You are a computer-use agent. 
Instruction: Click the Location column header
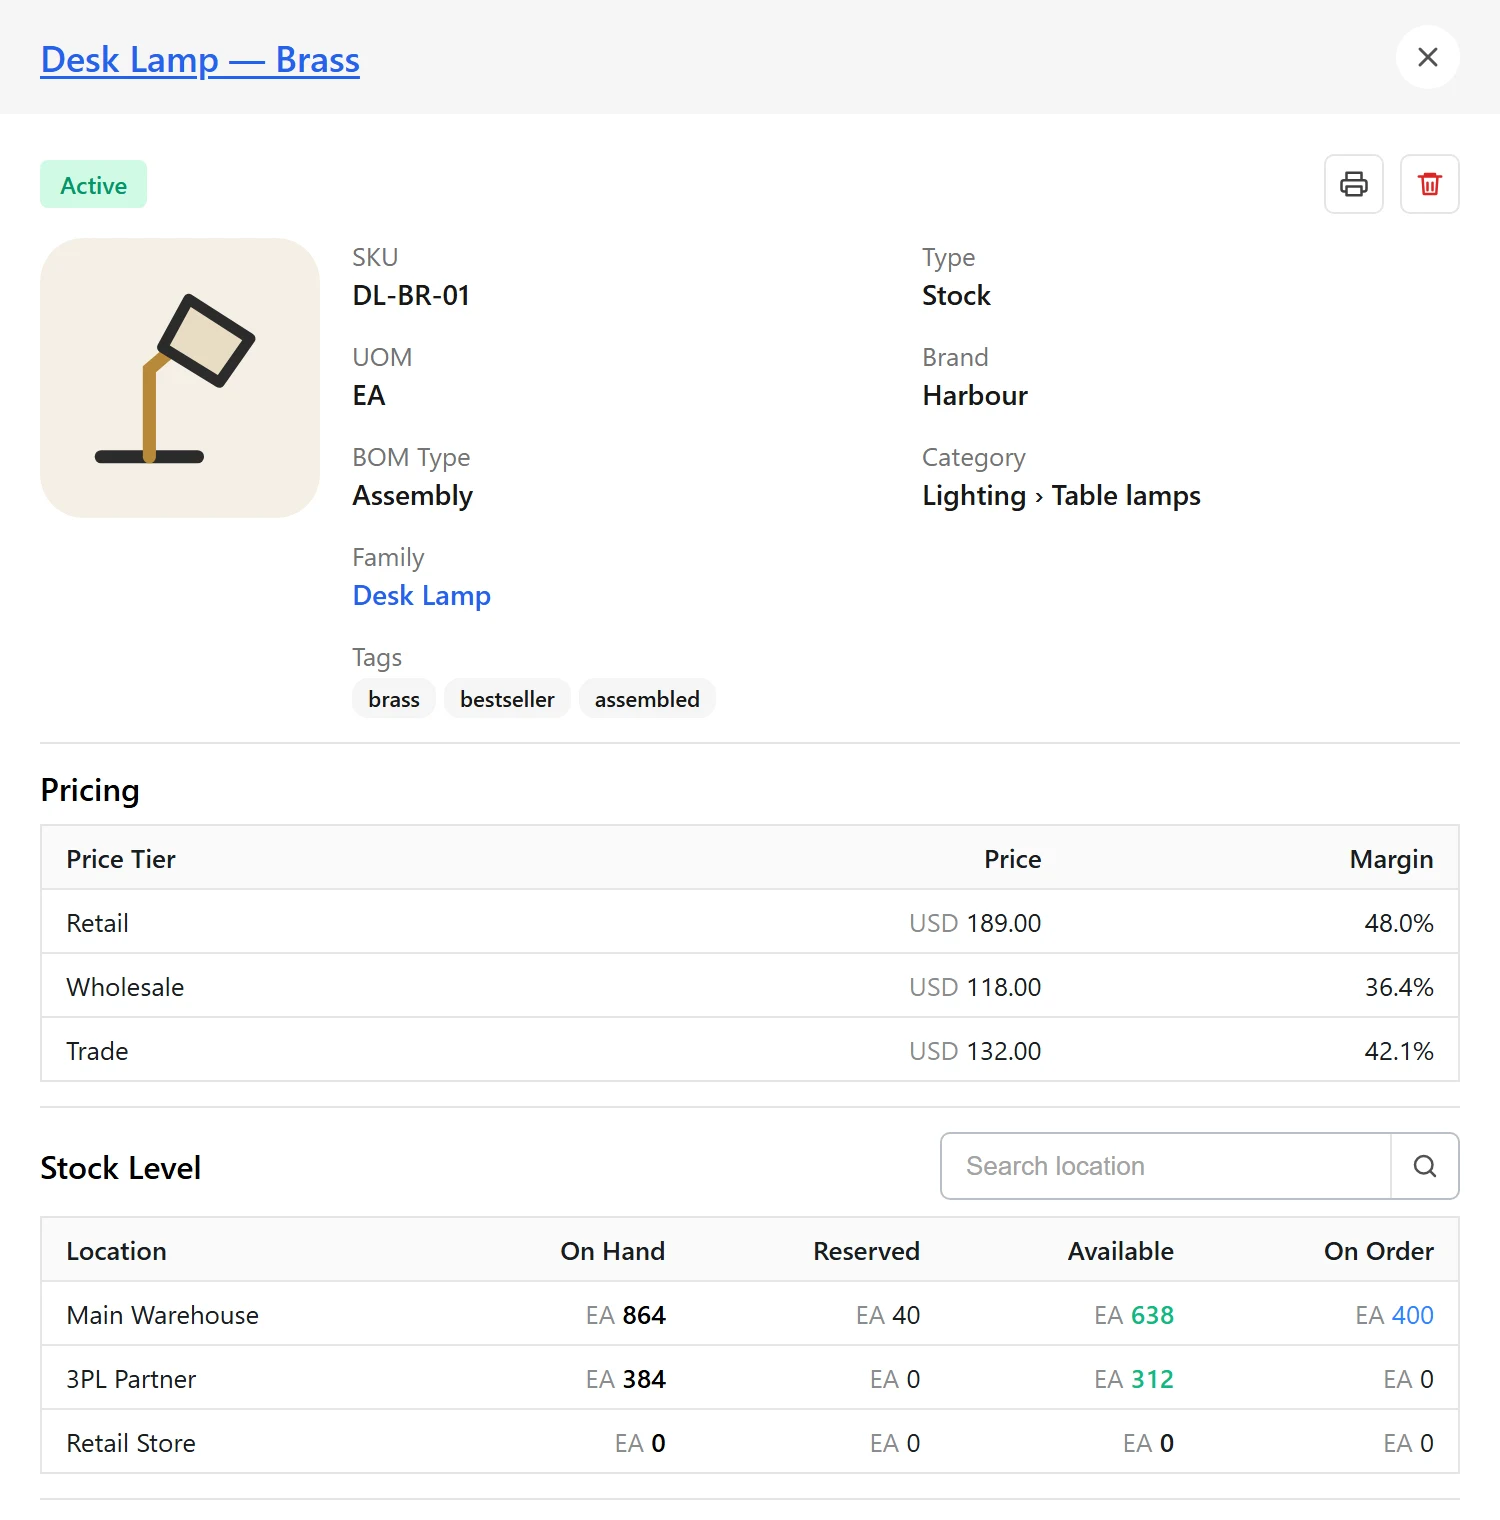tap(116, 1251)
